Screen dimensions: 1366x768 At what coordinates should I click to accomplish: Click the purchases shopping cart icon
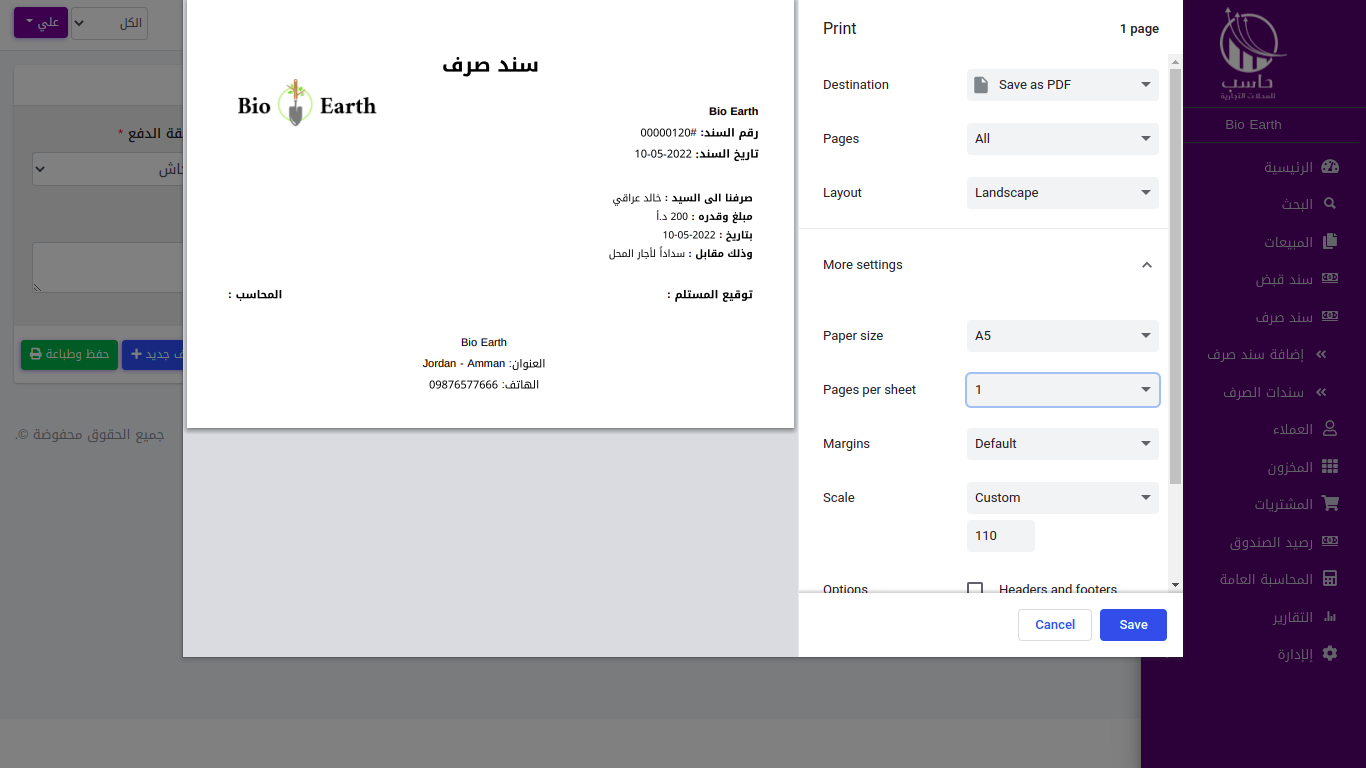1329,504
